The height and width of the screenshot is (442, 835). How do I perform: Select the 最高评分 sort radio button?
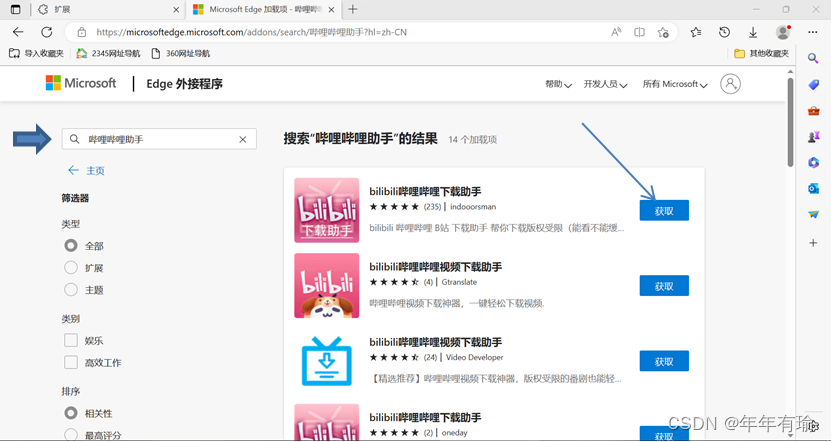click(71, 435)
